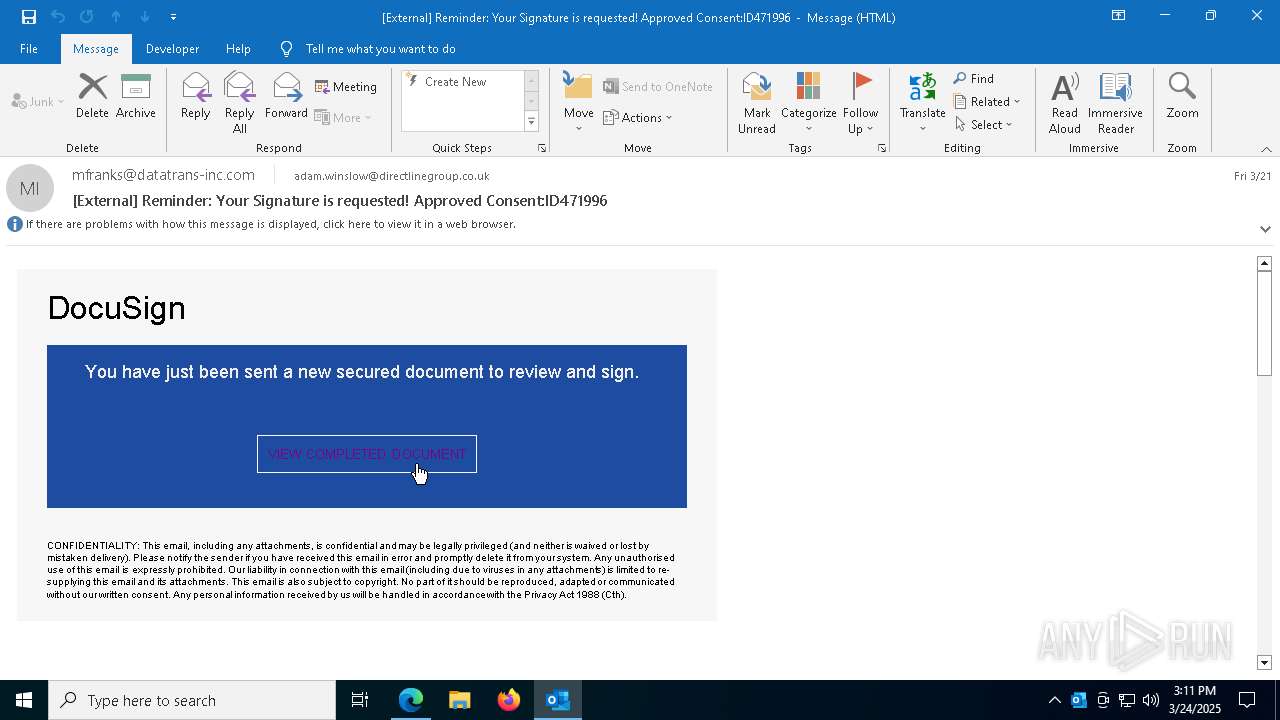Image resolution: width=1280 pixels, height=720 pixels.
Task: Open the Follow Up flag menu
Action: pyautogui.click(x=860, y=102)
